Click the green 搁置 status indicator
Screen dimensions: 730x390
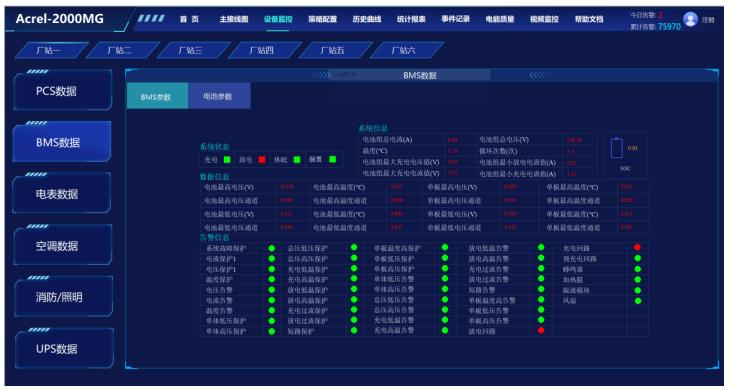[332, 160]
